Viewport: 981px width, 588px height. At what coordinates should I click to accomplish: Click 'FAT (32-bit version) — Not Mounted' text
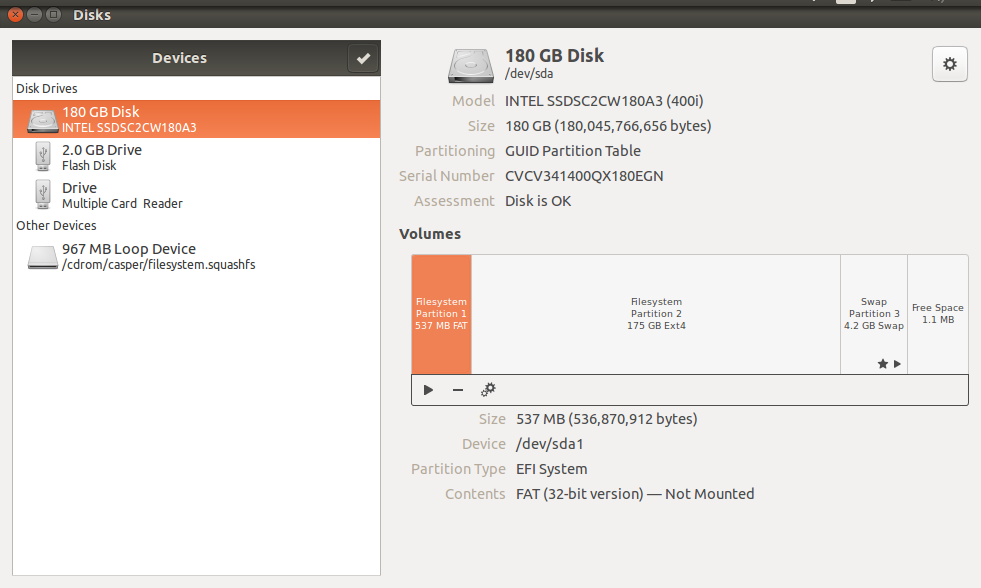[635, 494]
